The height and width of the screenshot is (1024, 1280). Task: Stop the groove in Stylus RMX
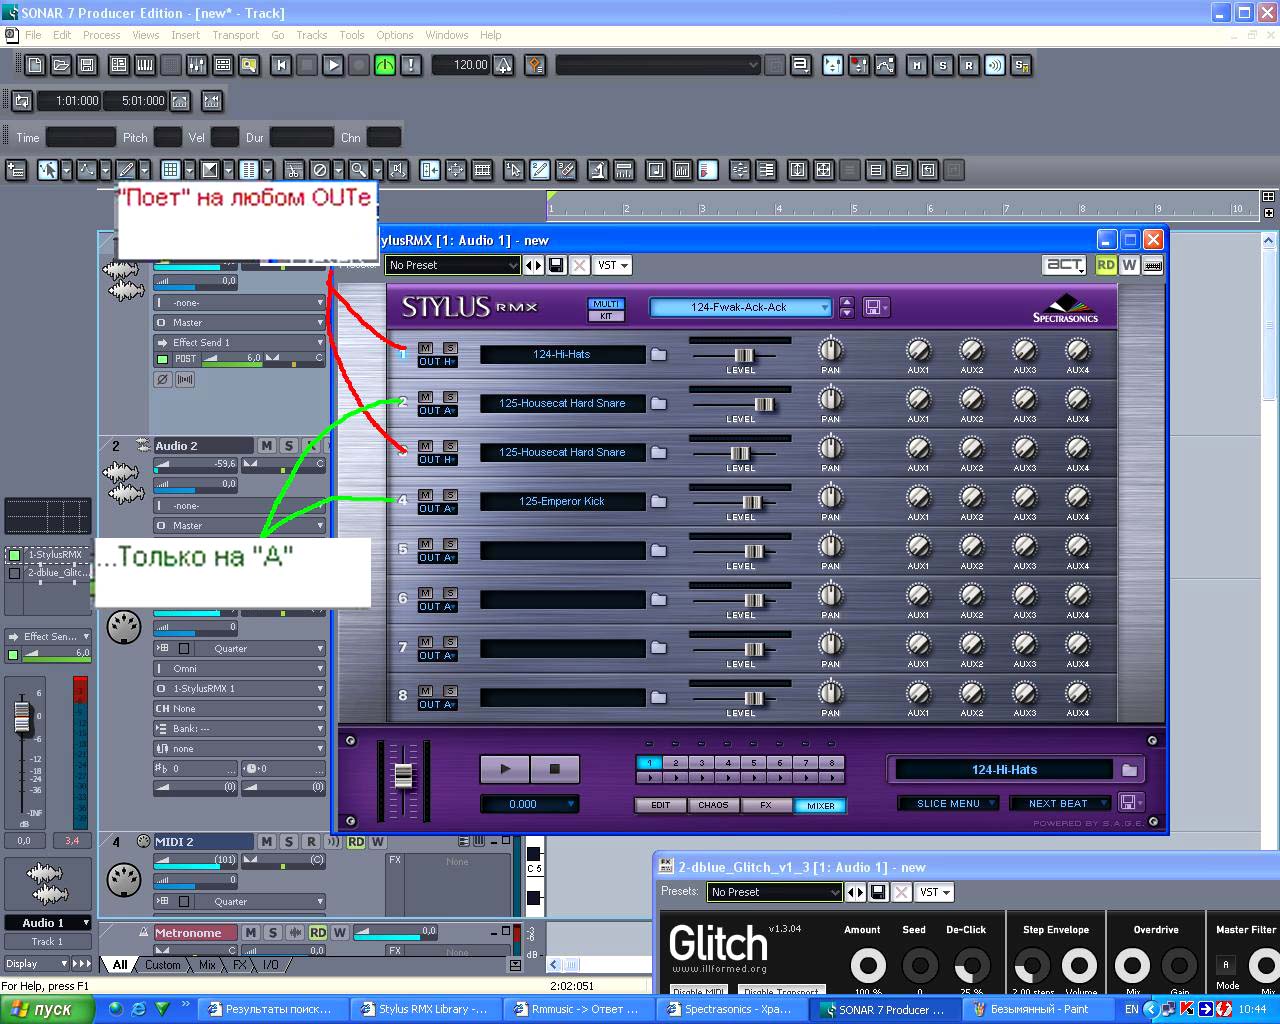tap(554, 769)
